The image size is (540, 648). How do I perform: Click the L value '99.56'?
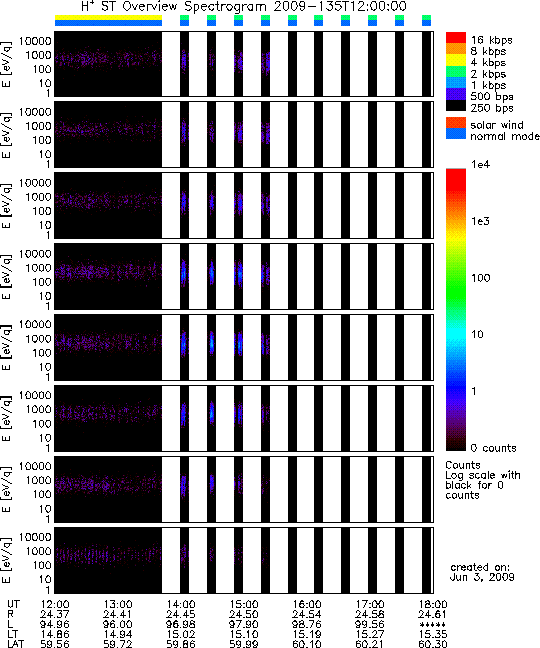(370, 624)
